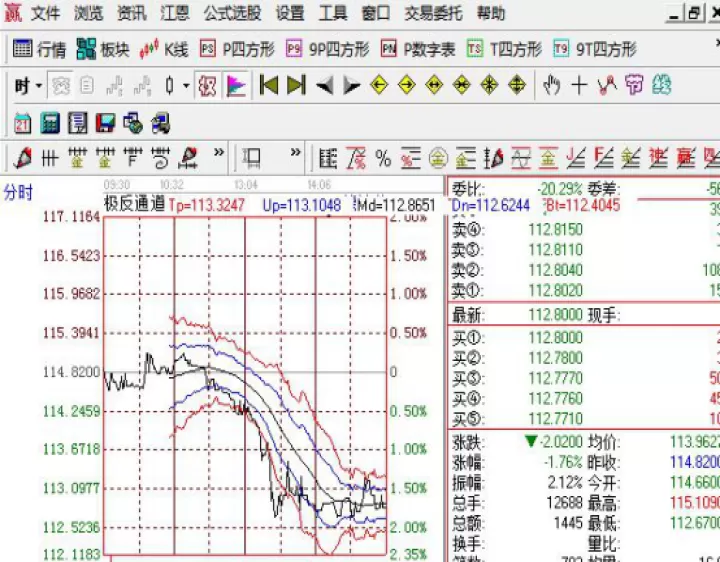Click the 分时 intraday label
Image resolution: width=720 pixels, height=562 pixels.
[x=18, y=192]
